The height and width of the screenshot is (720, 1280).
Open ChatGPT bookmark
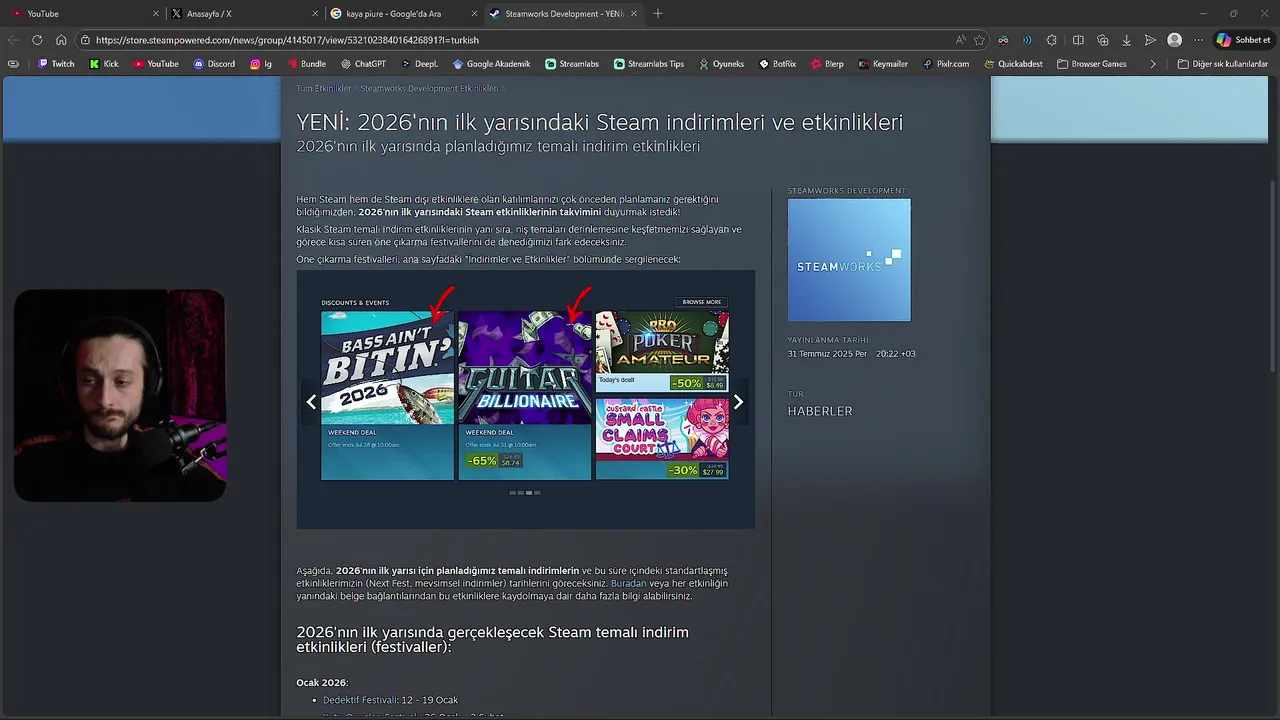point(363,64)
